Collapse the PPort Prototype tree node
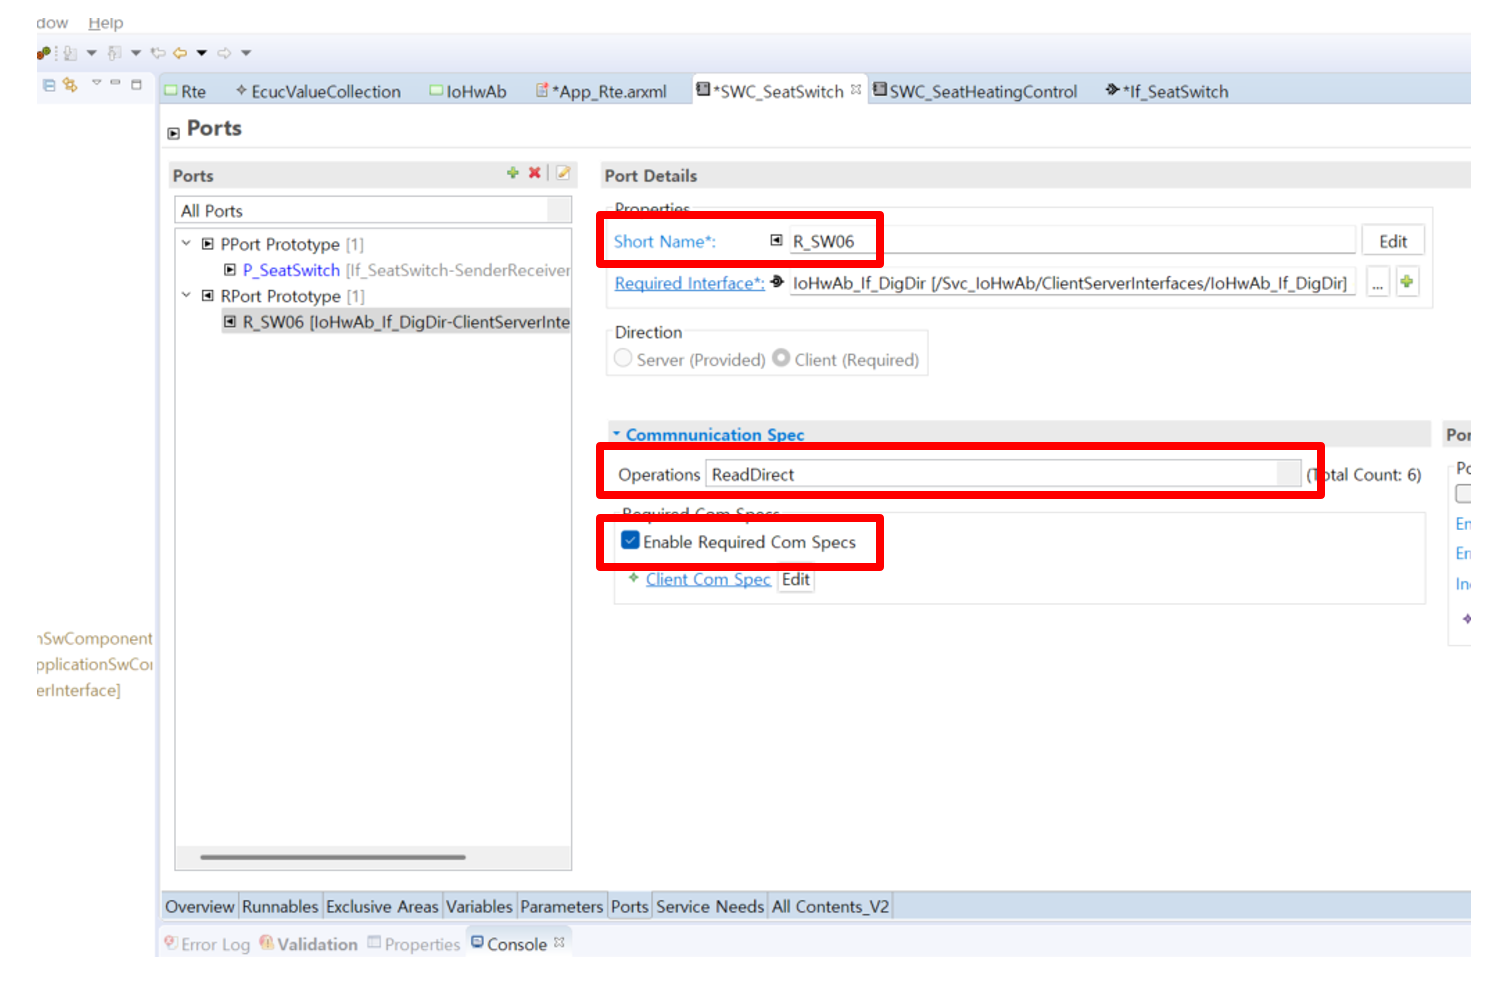The height and width of the screenshot is (990, 1512). (186, 243)
